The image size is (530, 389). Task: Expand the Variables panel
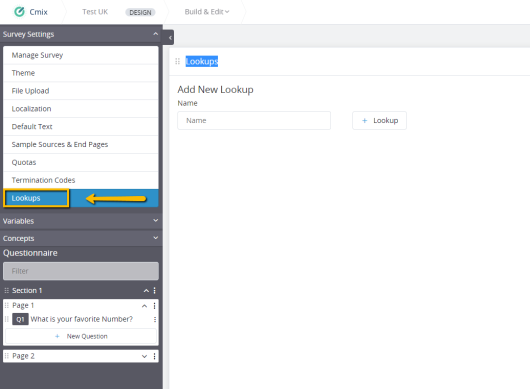pos(155,221)
